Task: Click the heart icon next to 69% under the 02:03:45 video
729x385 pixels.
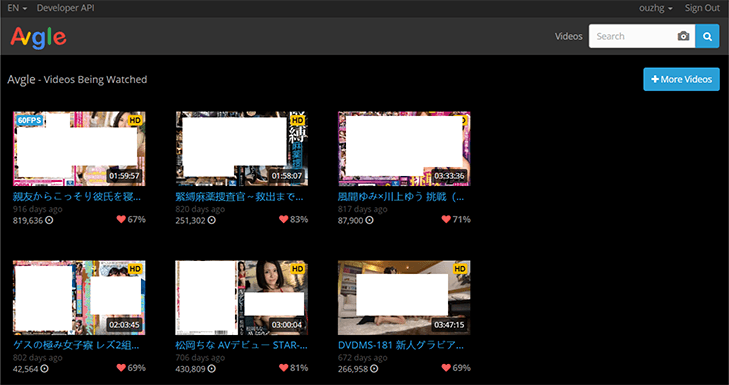Action: 121,368
